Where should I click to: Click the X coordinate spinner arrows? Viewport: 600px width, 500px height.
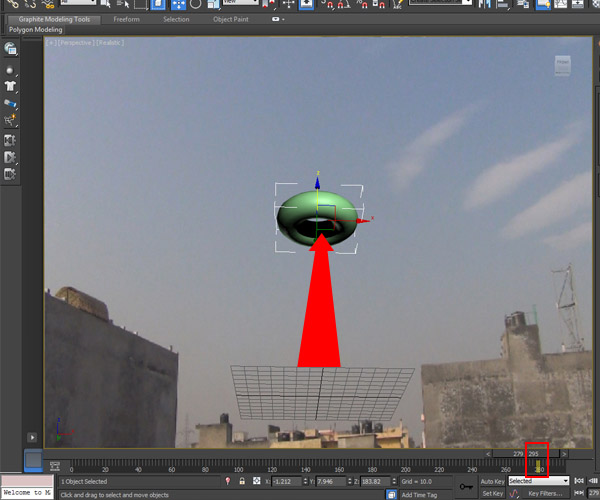click(x=305, y=481)
